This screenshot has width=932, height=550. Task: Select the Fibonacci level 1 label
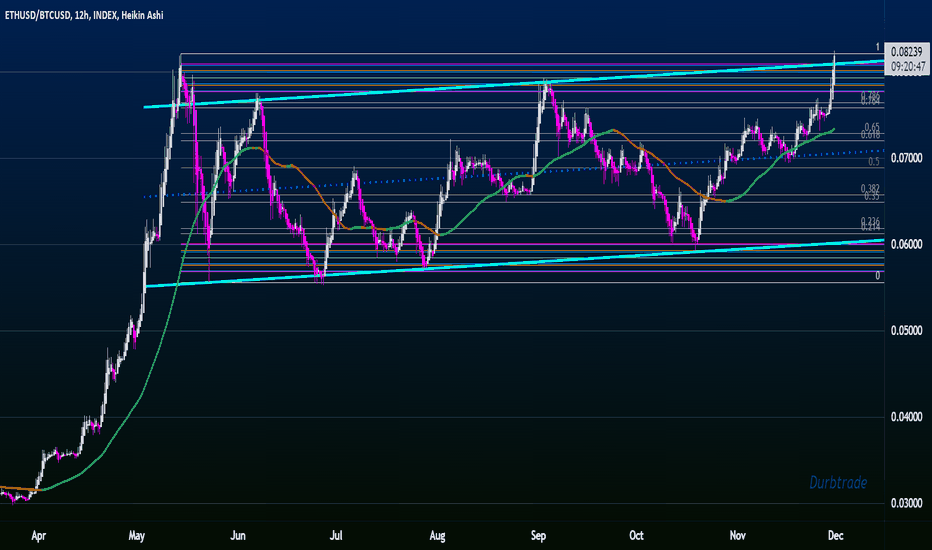tap(877, 47)
